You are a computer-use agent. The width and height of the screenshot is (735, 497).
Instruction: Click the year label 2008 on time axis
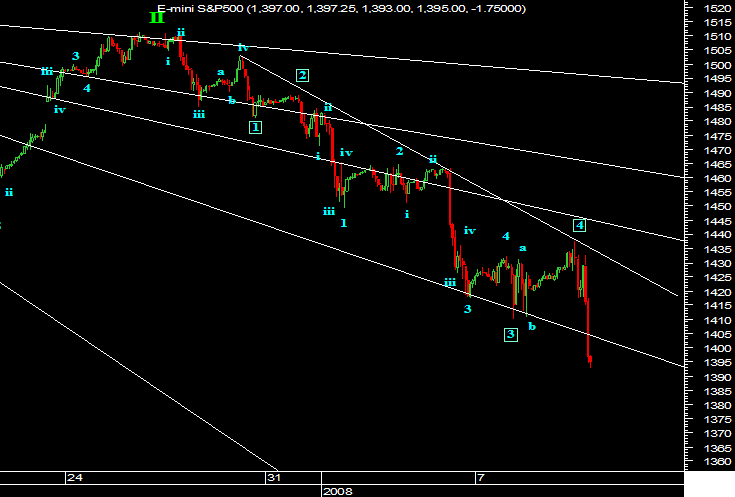338,491
